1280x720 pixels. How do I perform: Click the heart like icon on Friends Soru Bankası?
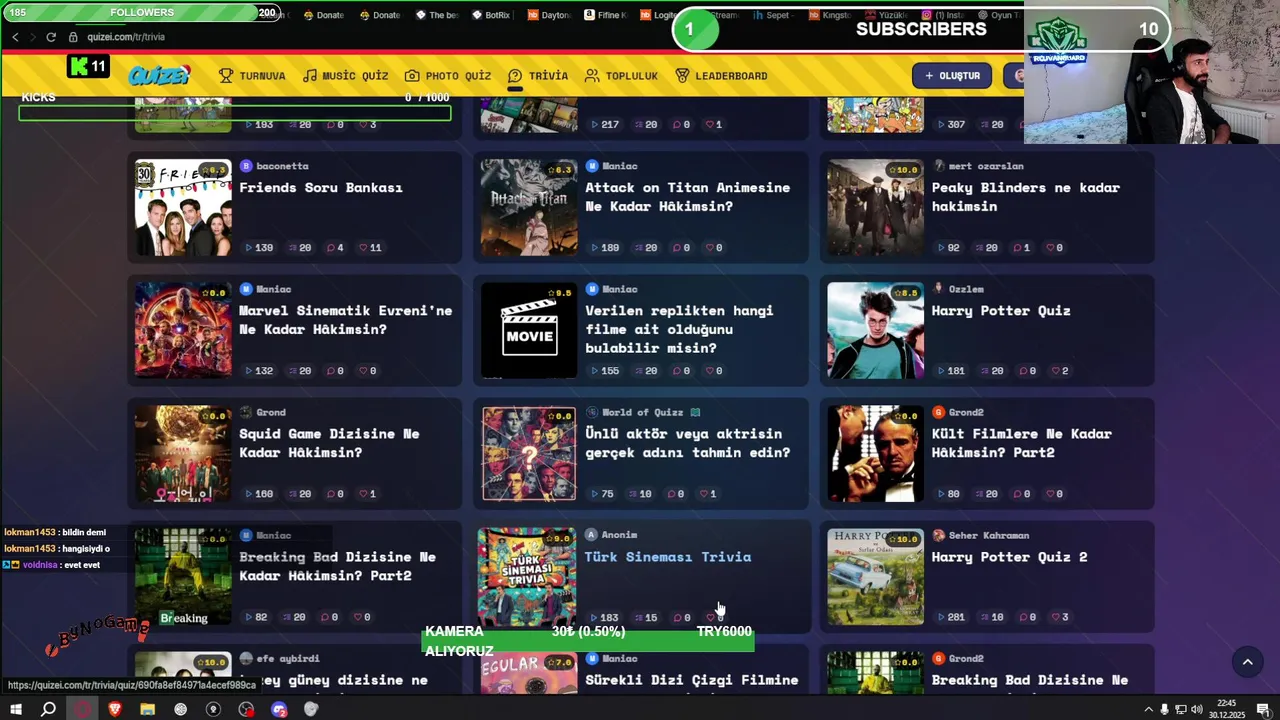tap(364, 248)
